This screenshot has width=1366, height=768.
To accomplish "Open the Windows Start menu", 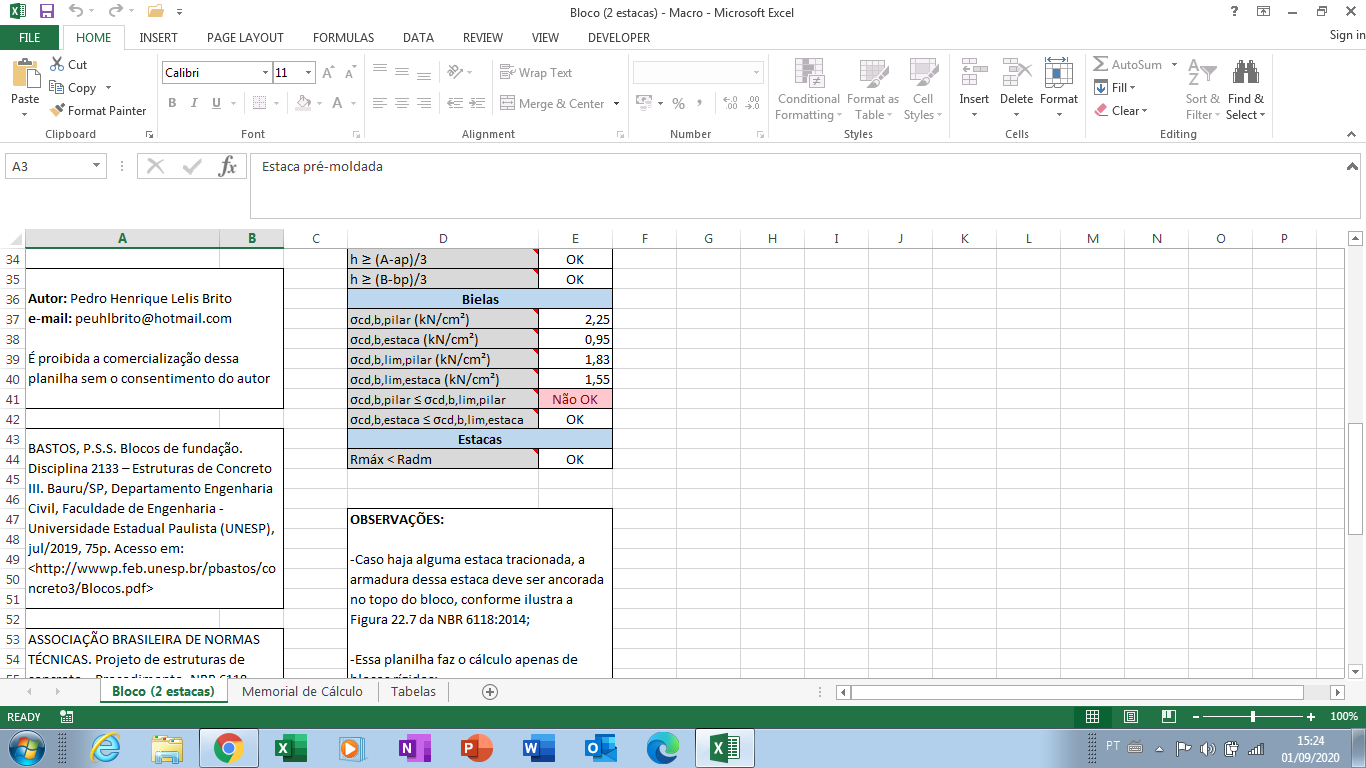I will [x=26, y=747].
